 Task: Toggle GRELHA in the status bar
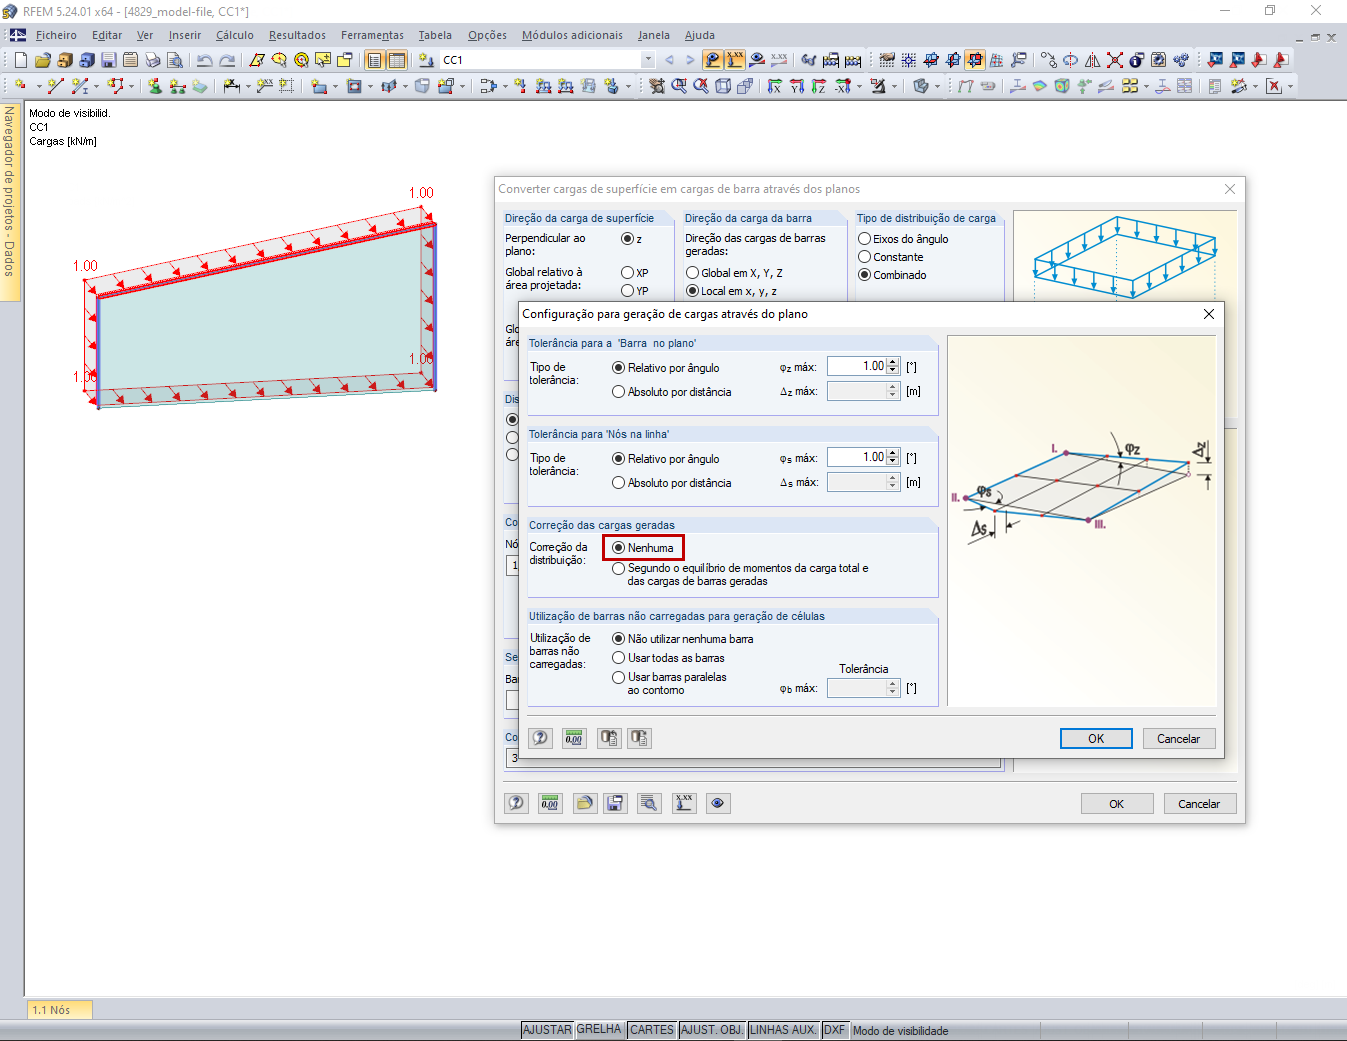(599, 1030)
